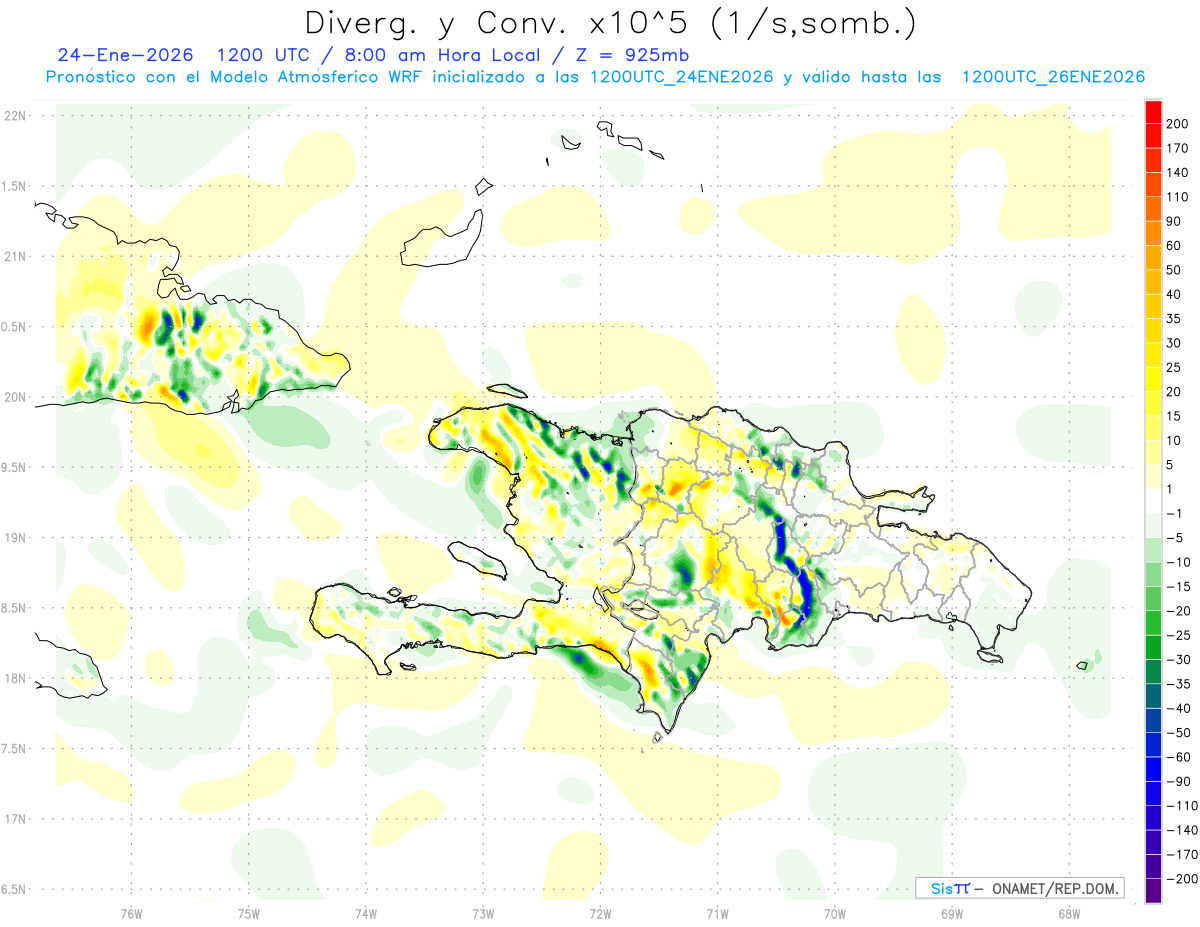Image resolution: width=1200 pixels, height=927 pixels.
Task: Click the "73W" longitude axis label
Action: (483, 914)
